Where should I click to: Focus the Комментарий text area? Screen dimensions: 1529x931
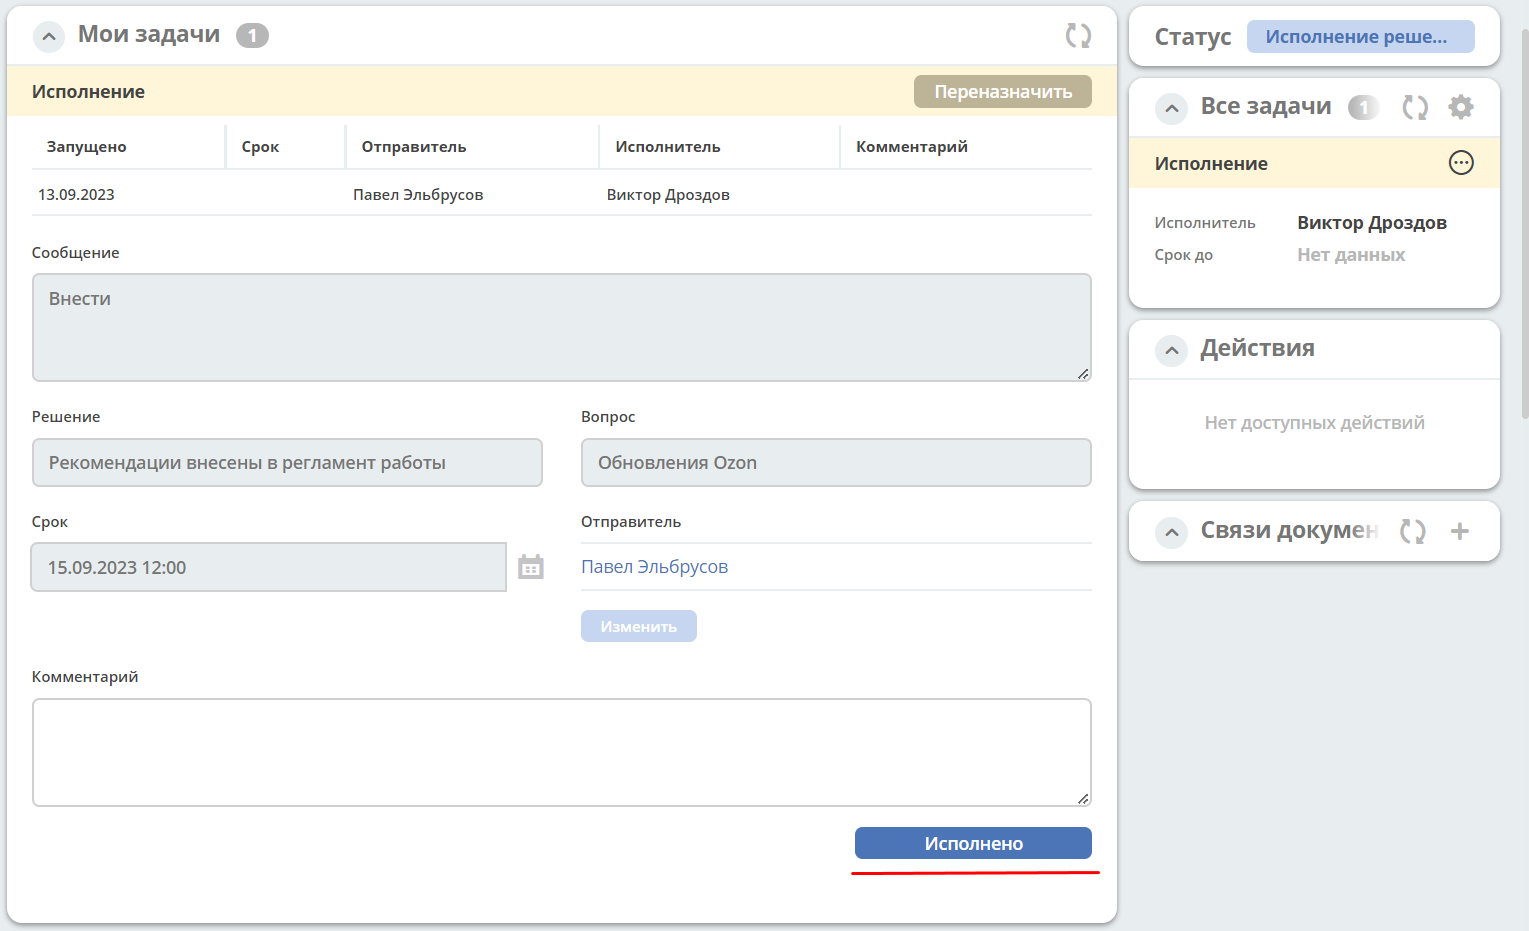[562, 752]
